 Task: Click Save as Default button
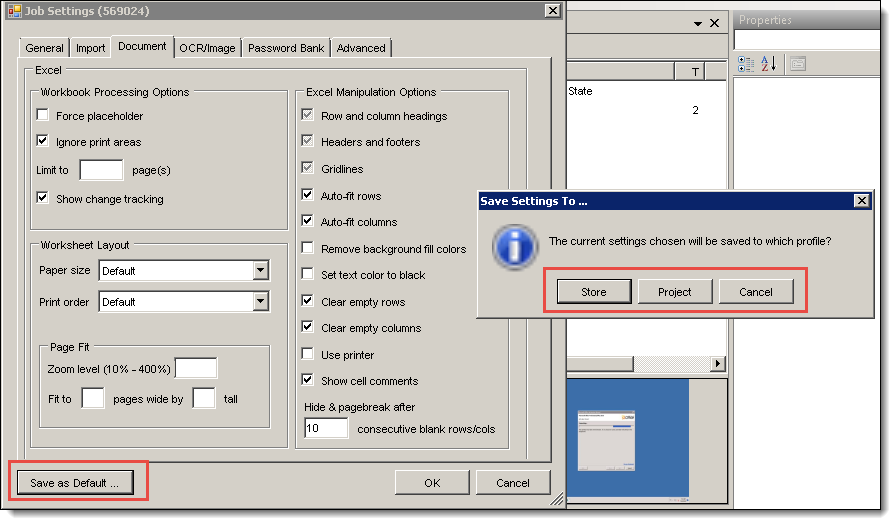click(75, 483)
